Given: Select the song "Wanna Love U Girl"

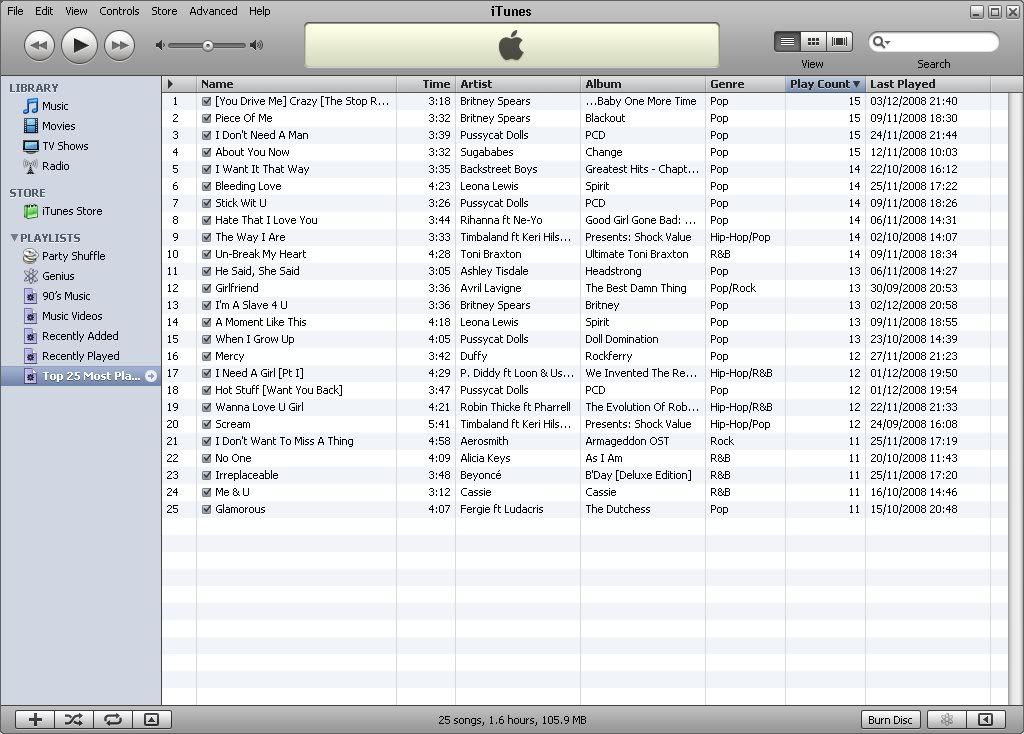Looking at the screenshot, I should [x=259, y=407].
